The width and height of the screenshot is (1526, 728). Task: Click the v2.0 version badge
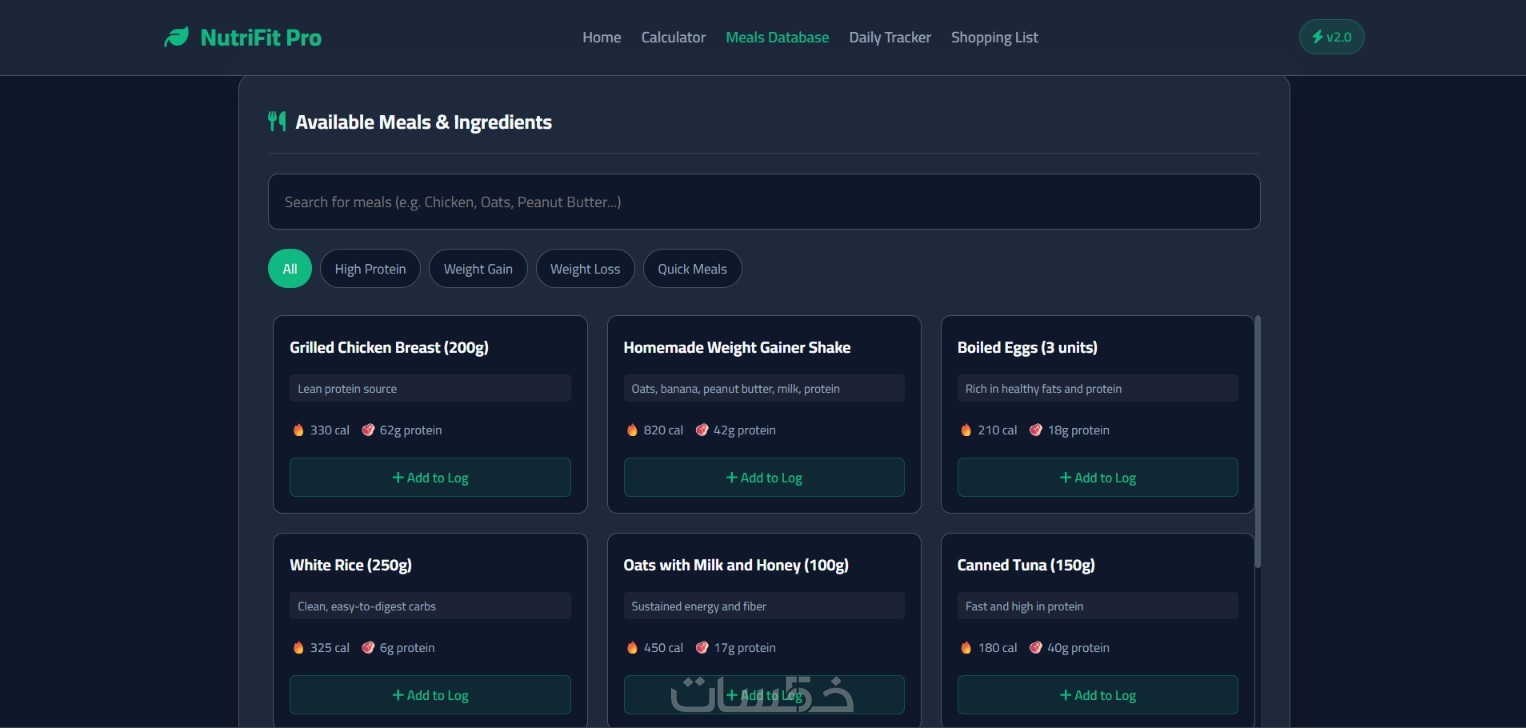(1331, 37)
